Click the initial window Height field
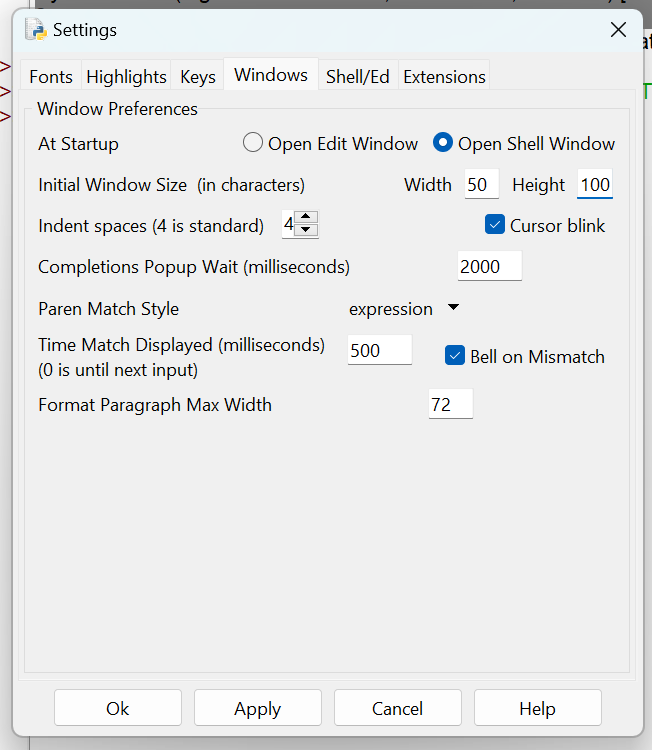Viewport: 652px width, 750px height. pos(595,185)
